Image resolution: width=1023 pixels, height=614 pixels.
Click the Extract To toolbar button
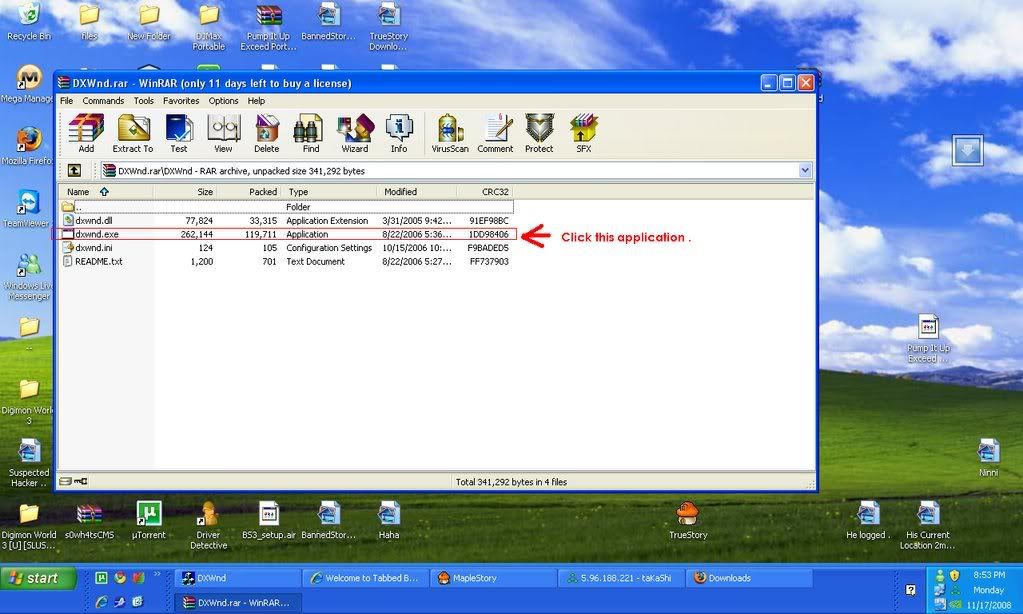(x=132, y=134)
